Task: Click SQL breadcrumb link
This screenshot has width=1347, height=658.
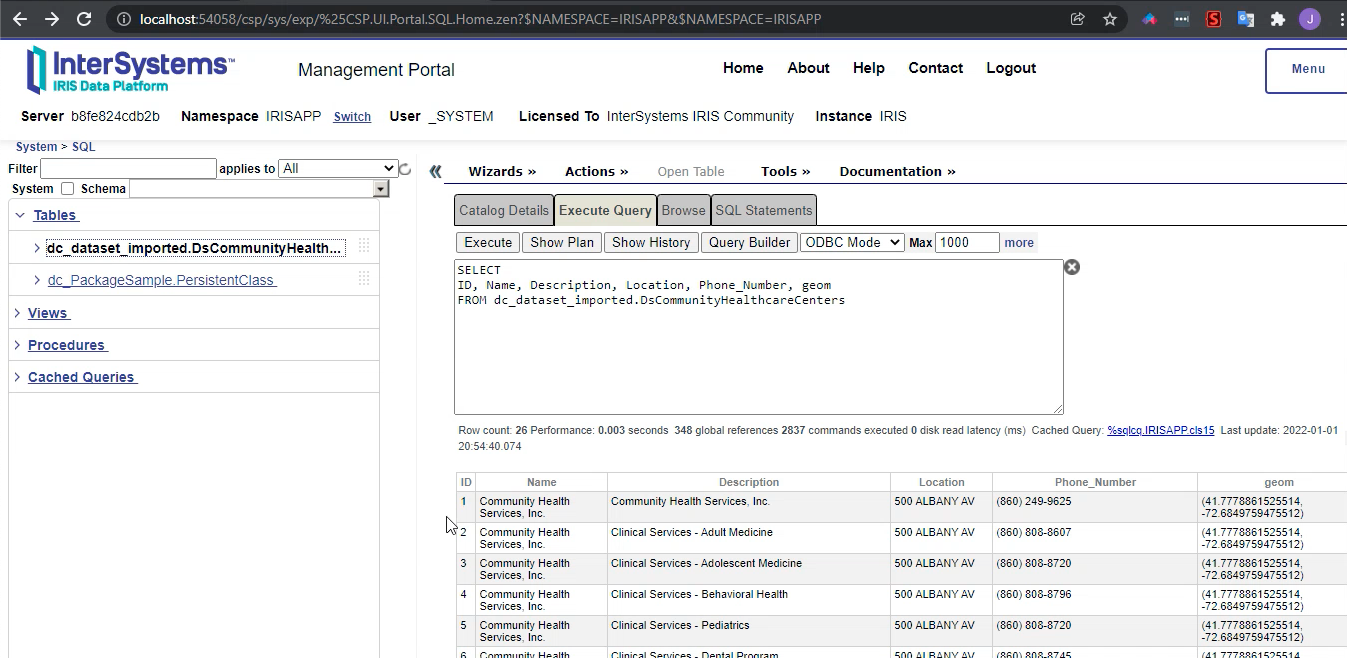Action: [84, 147]
